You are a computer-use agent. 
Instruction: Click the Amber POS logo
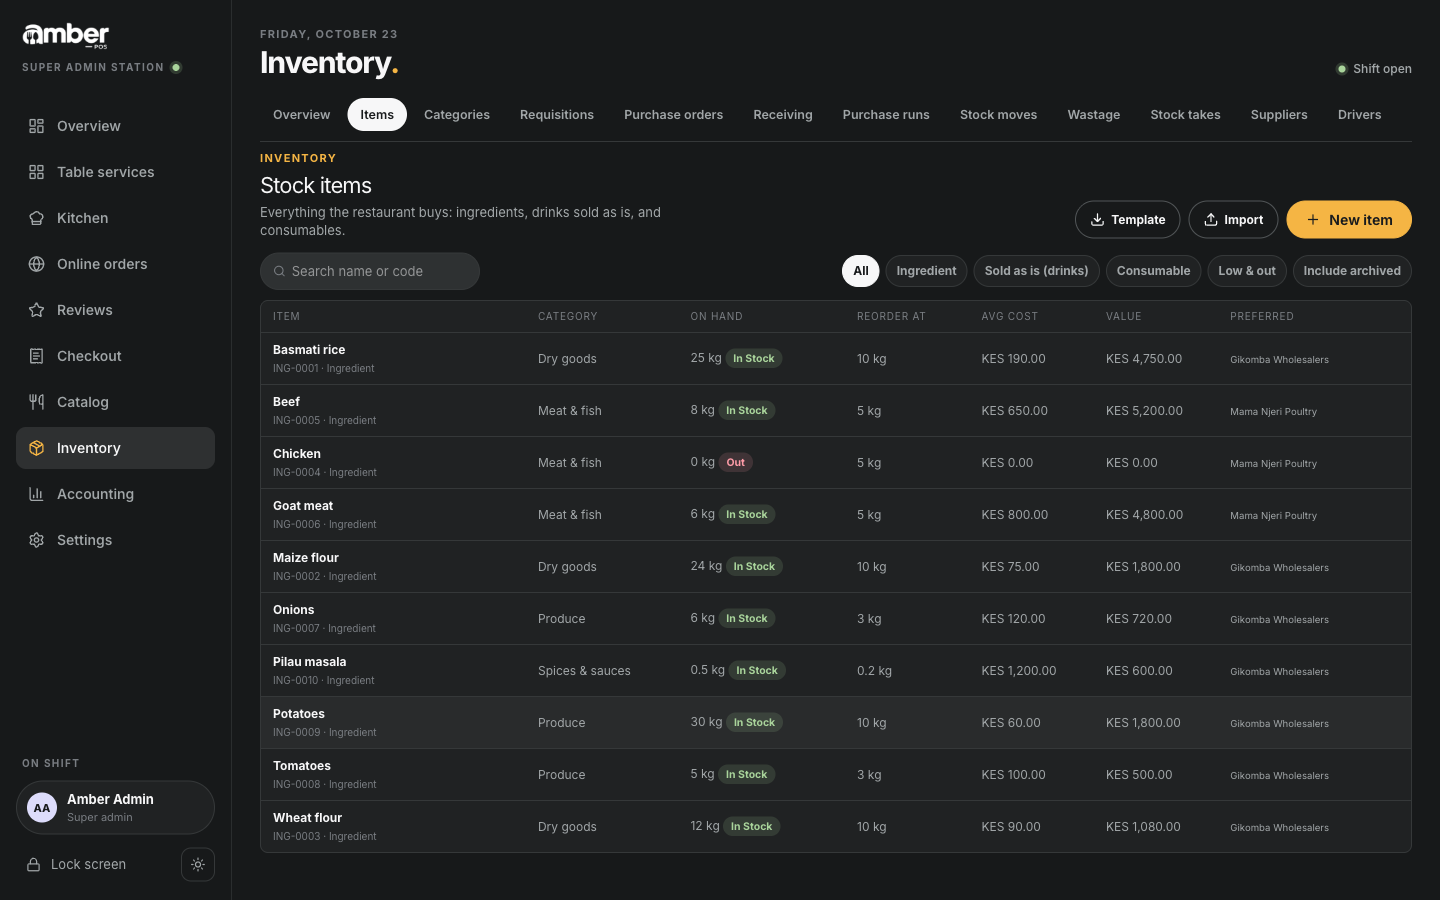tap(66, 36)
